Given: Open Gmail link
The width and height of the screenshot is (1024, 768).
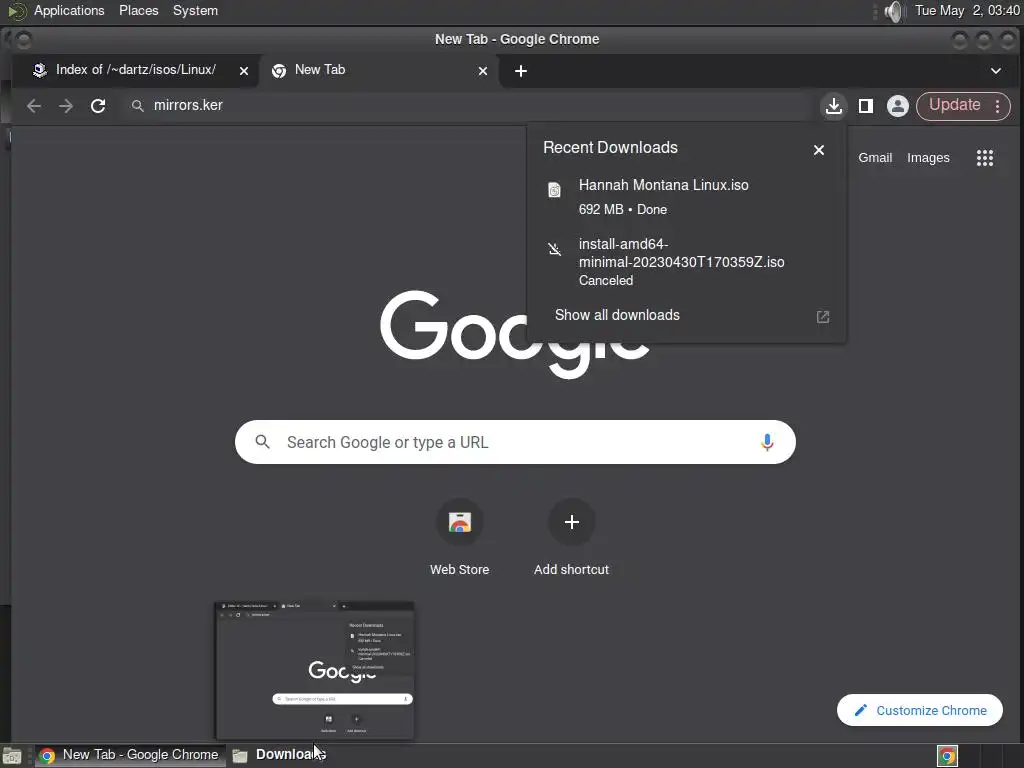Looking at the screenshot, I should tap(875, 157).
